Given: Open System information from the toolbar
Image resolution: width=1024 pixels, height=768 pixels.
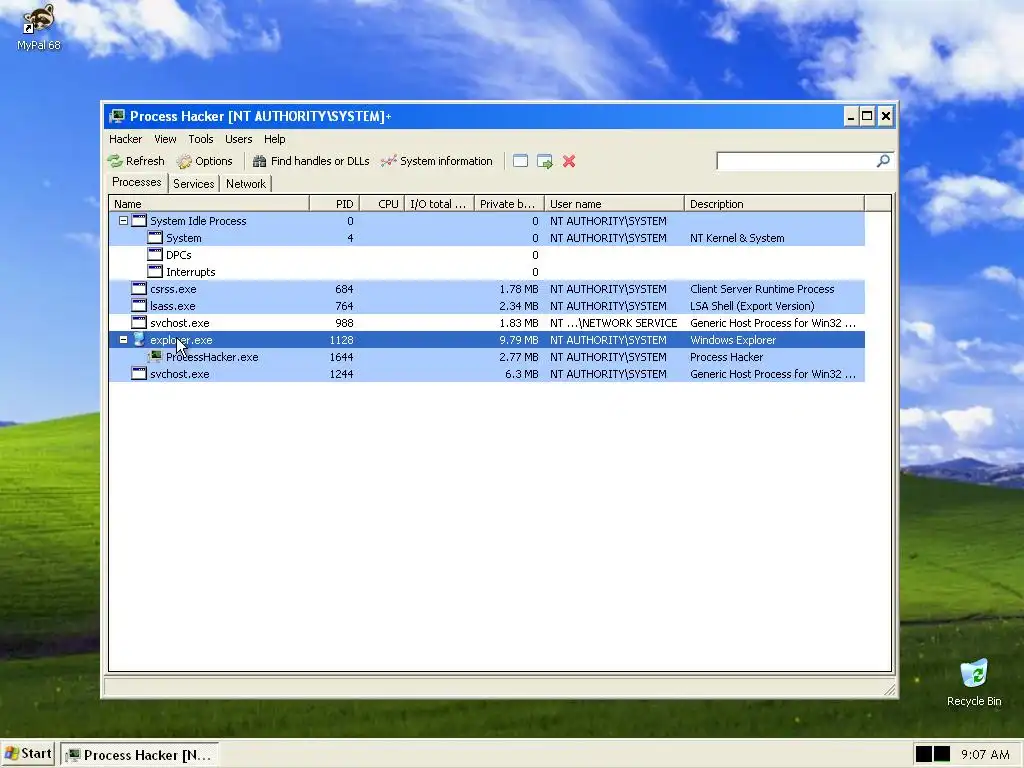Looking at the screenshot, I should click(436, 161).
